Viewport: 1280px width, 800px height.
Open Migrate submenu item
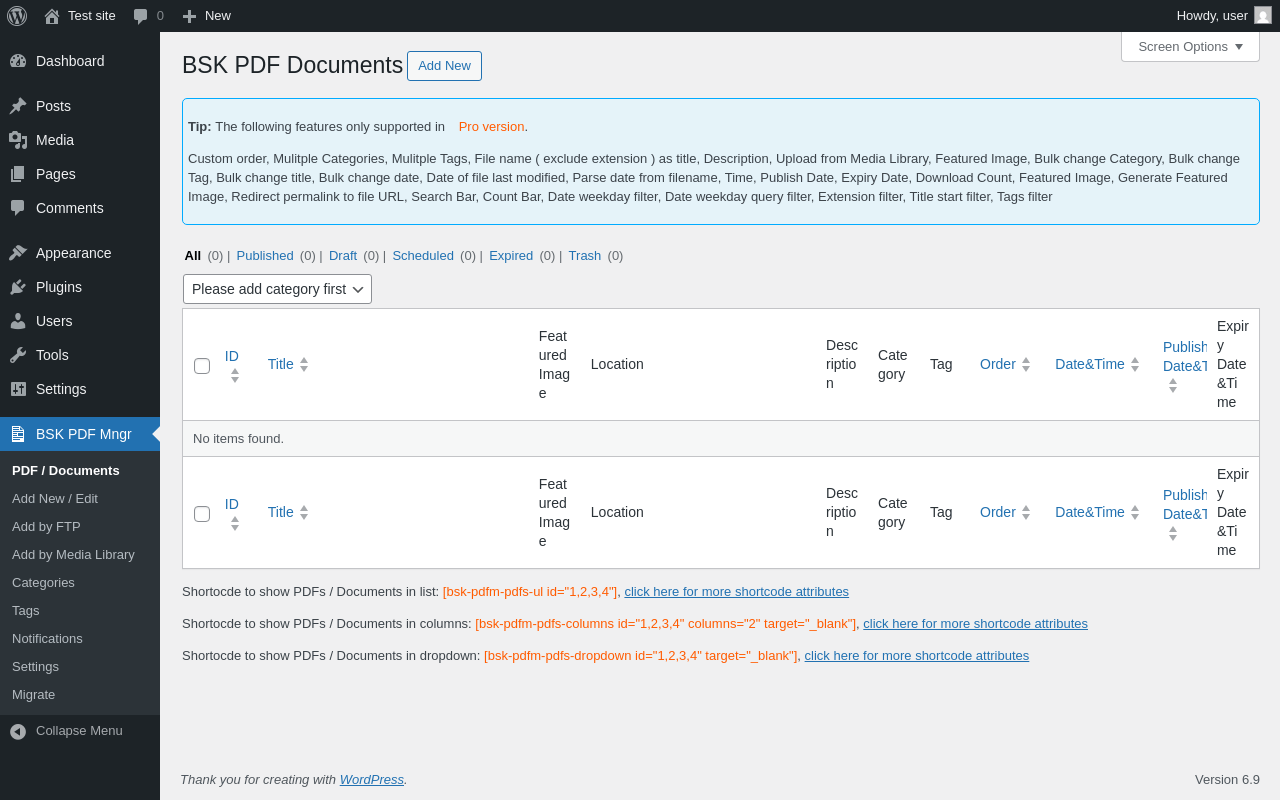(x=33, y=694)
